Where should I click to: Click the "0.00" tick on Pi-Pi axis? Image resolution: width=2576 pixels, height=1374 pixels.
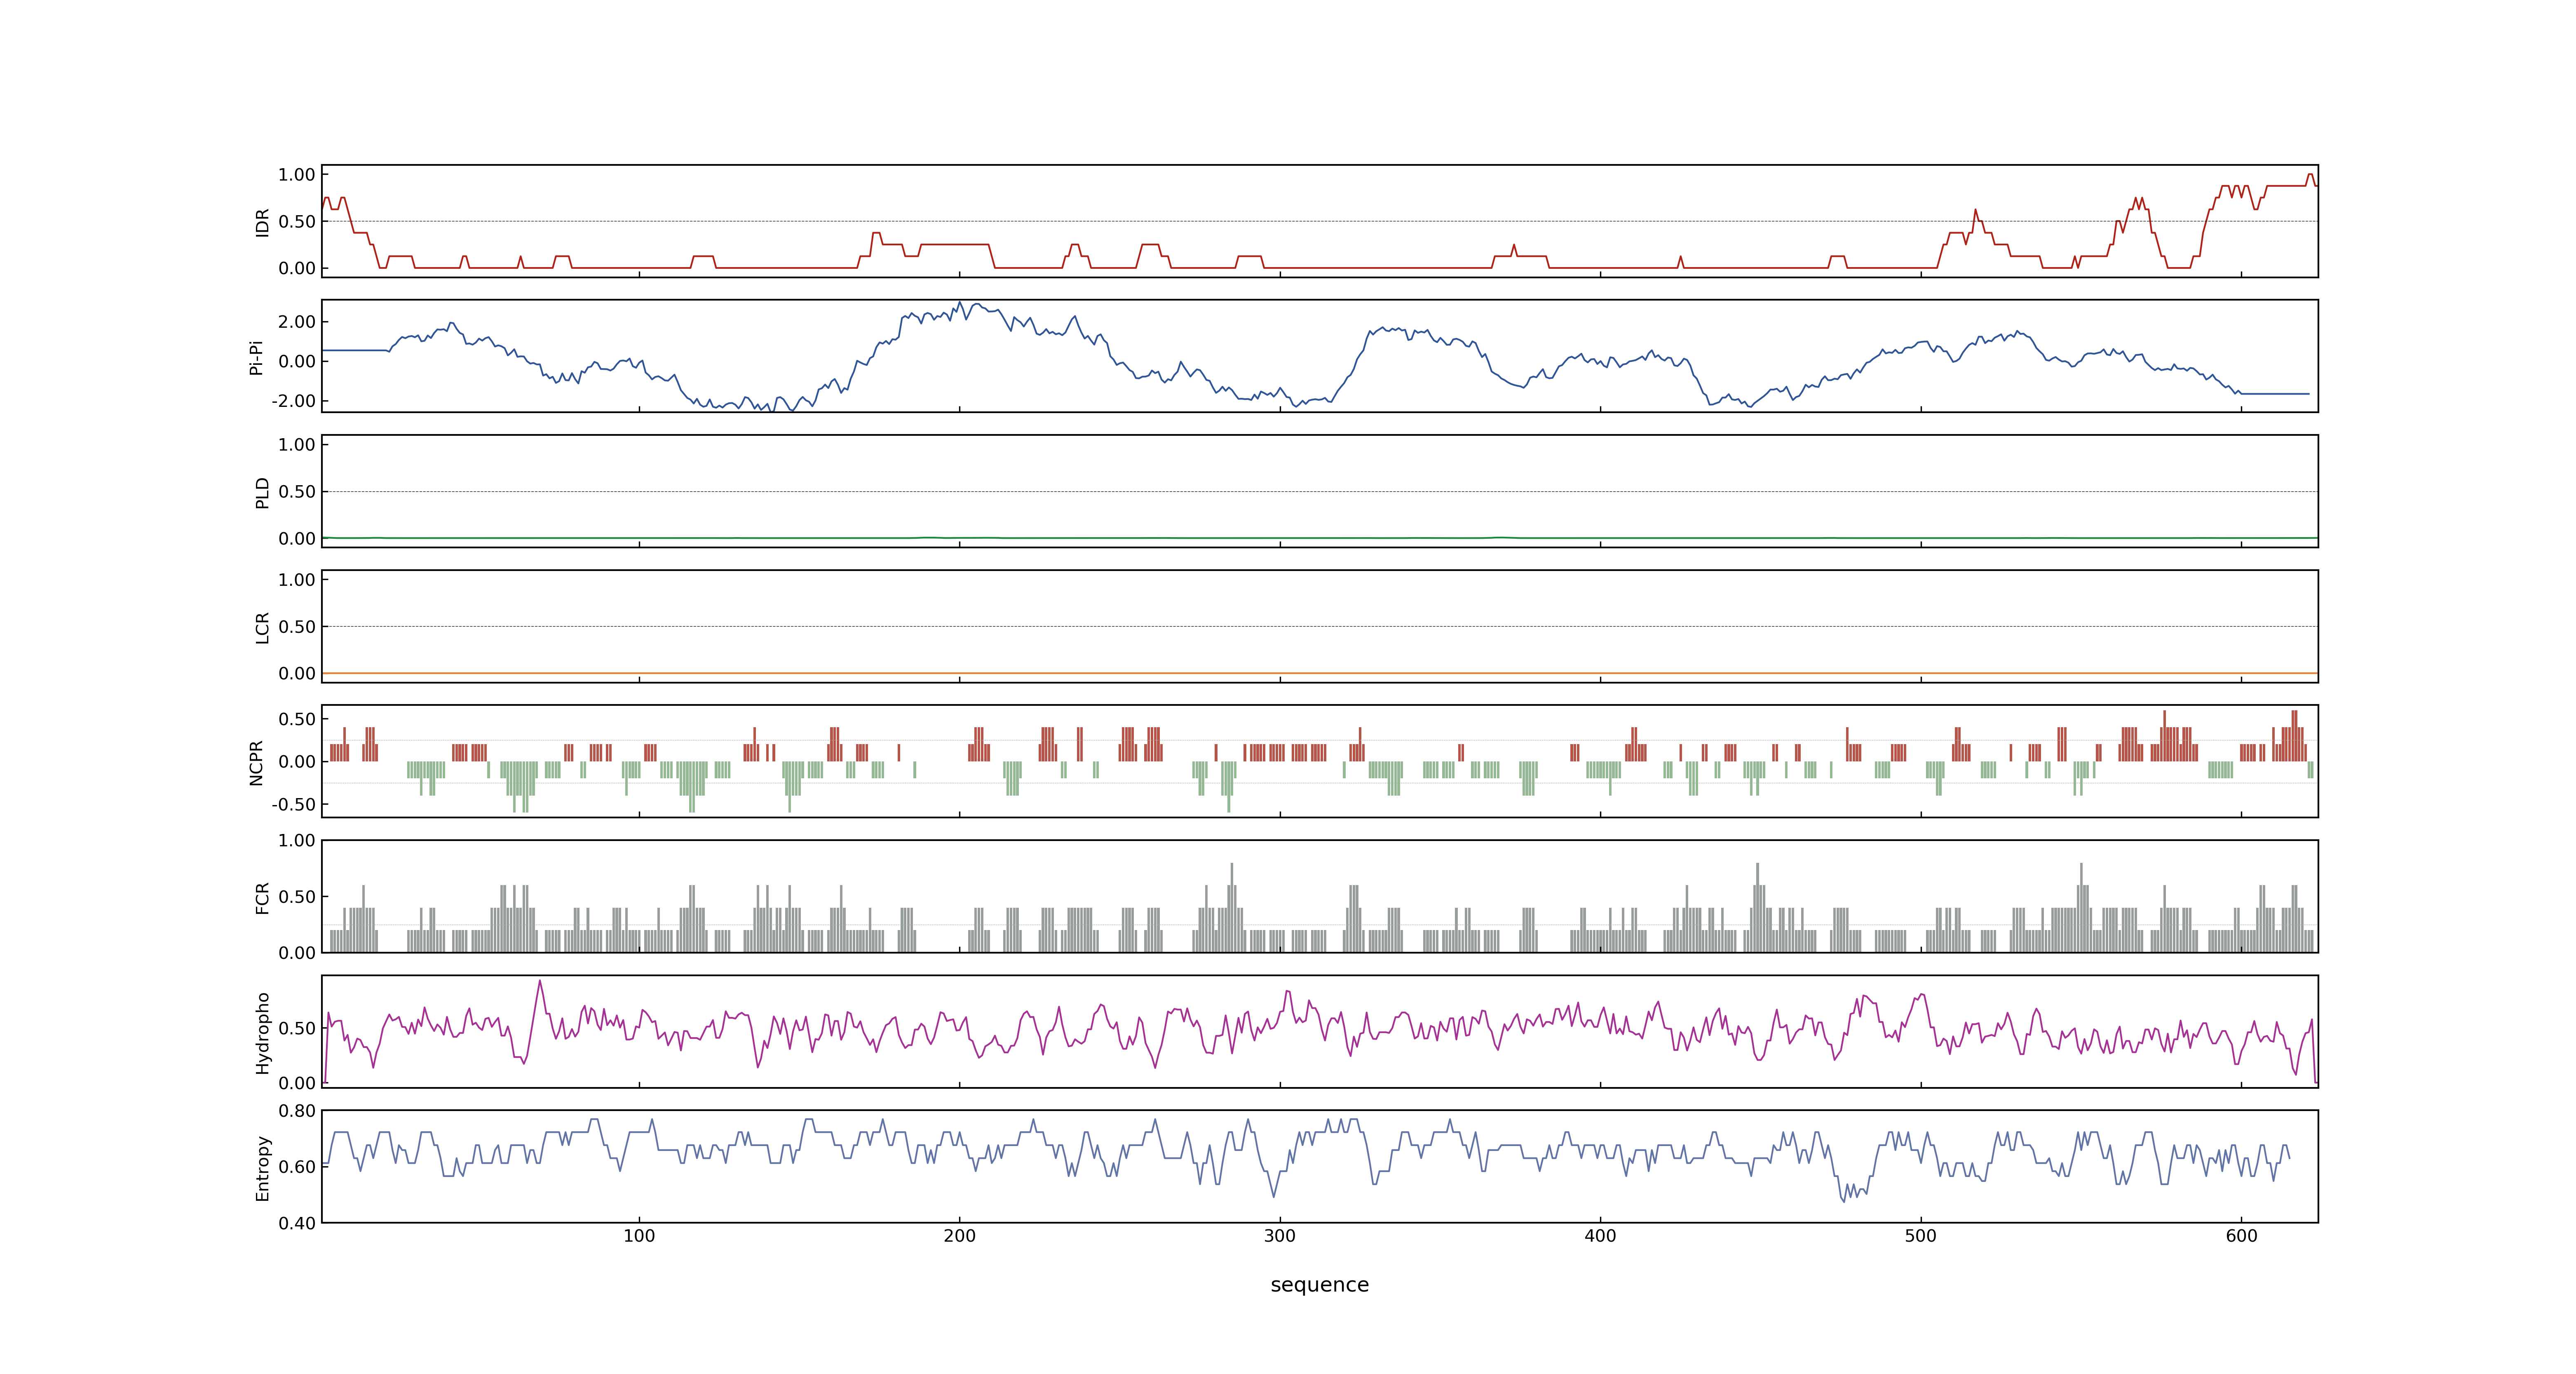point(297,362)
